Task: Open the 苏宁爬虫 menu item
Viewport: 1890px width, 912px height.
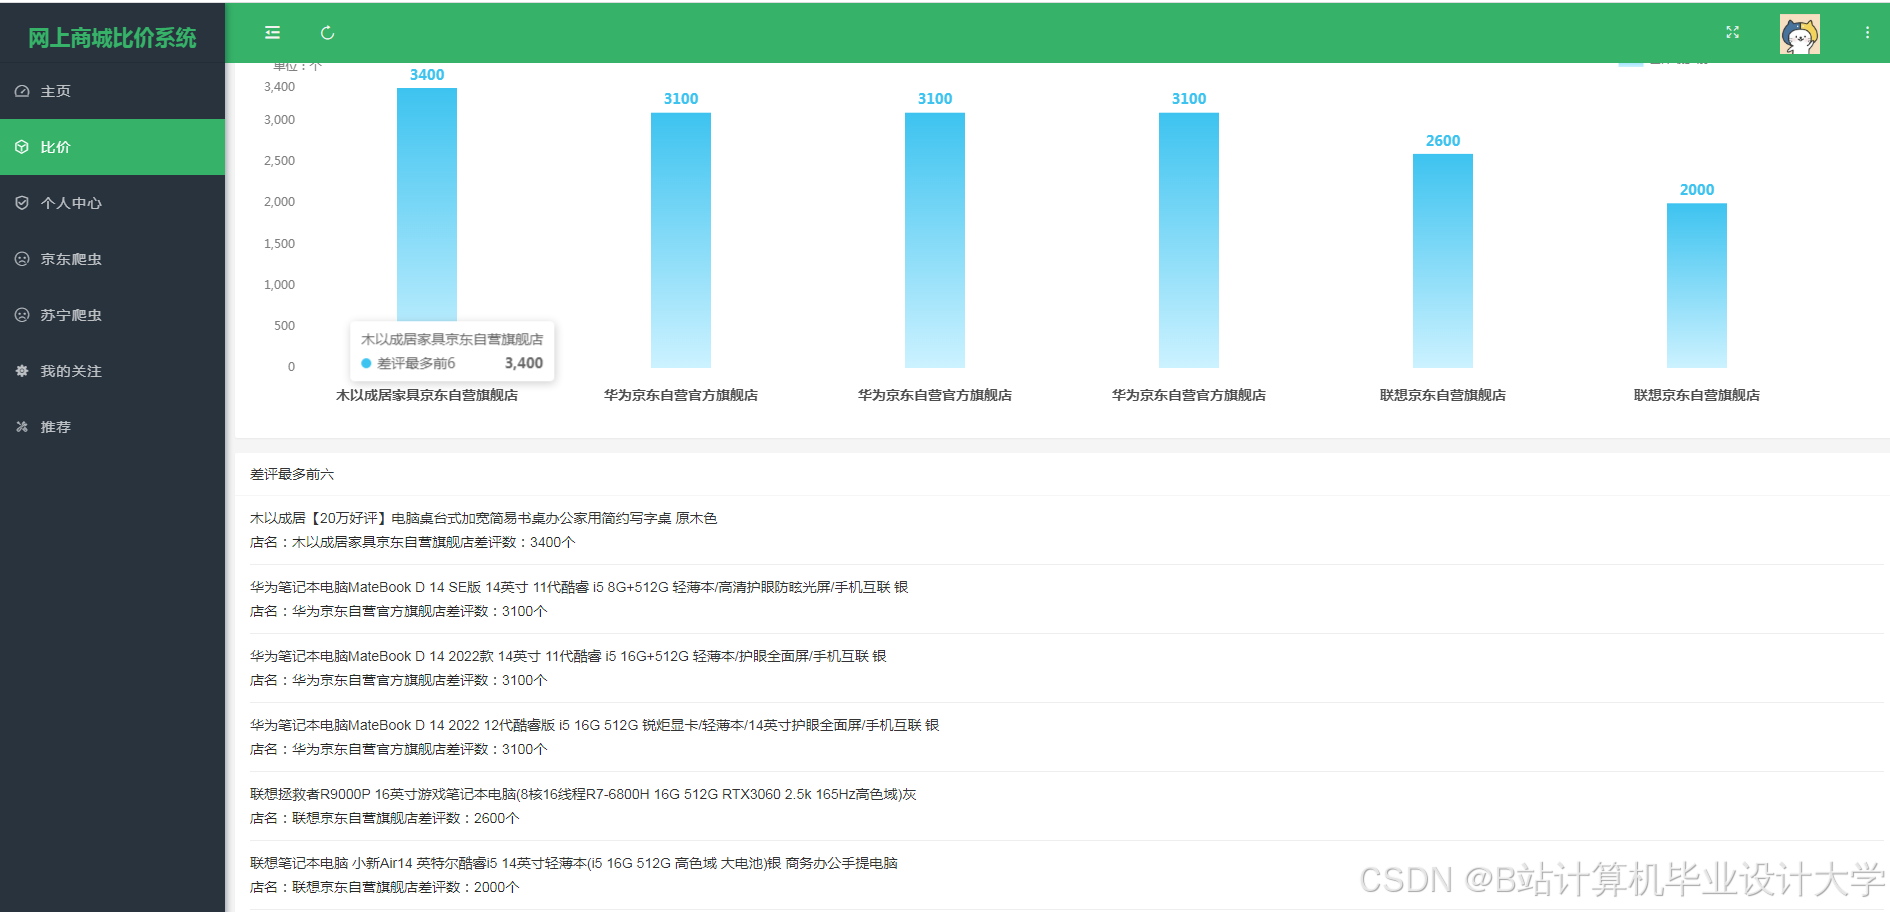Action: coord(112,315)
